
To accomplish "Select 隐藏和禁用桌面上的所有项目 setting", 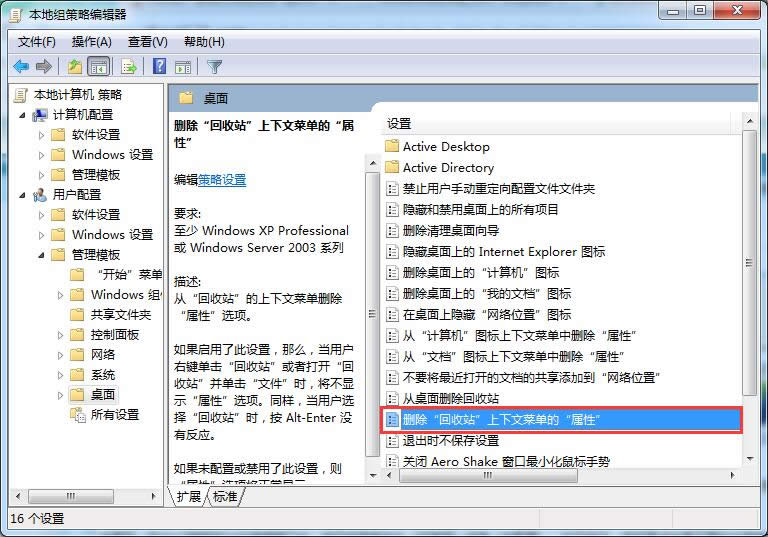I will point(480,210).
